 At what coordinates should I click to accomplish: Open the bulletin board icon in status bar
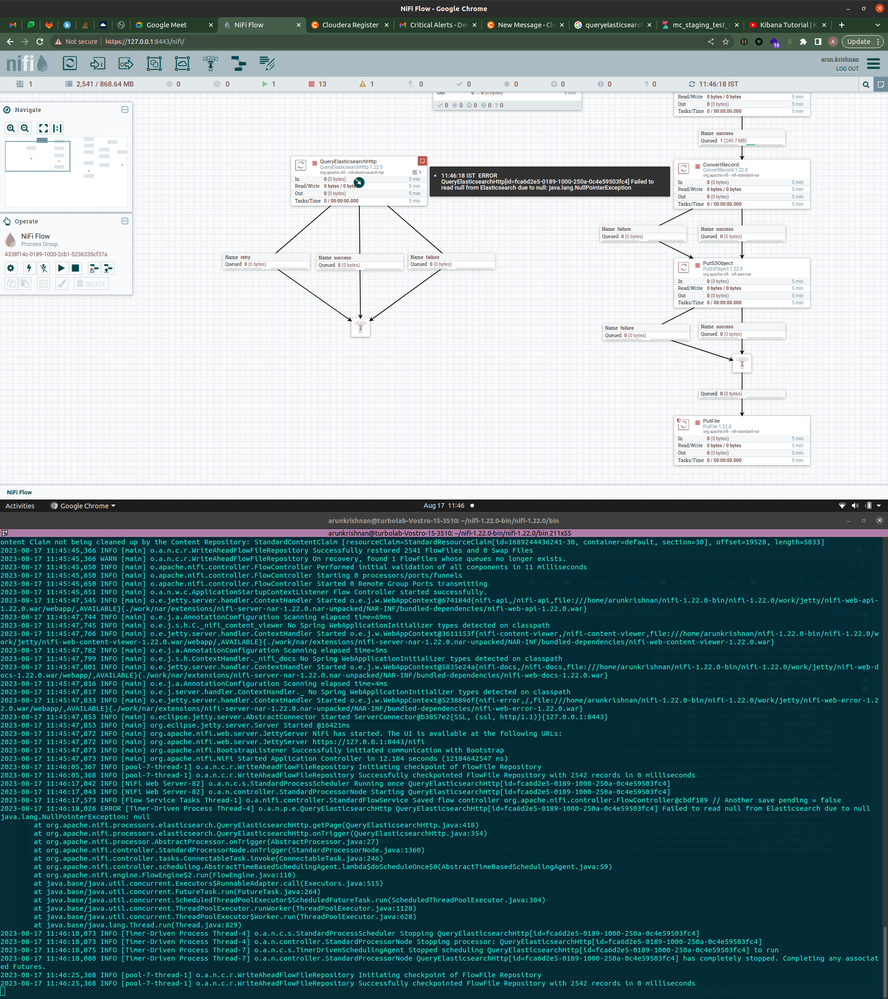pos(881,84)
